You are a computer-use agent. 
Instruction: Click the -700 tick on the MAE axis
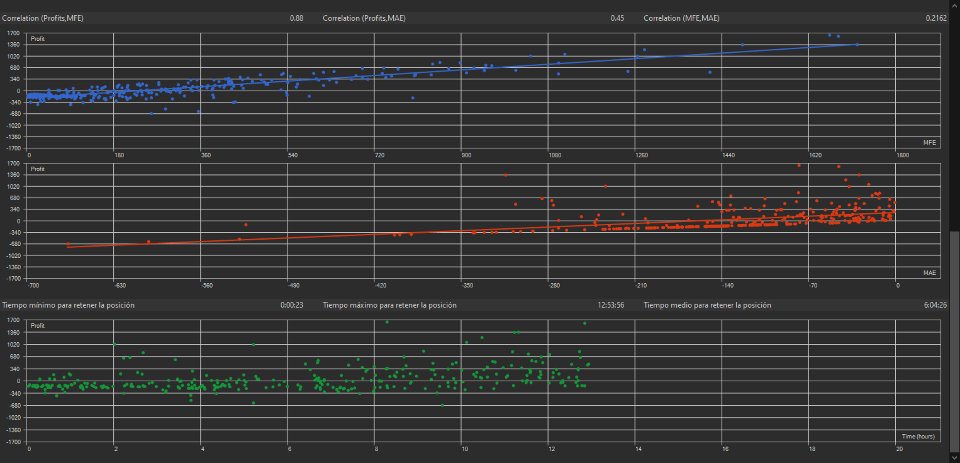[34, 285]
